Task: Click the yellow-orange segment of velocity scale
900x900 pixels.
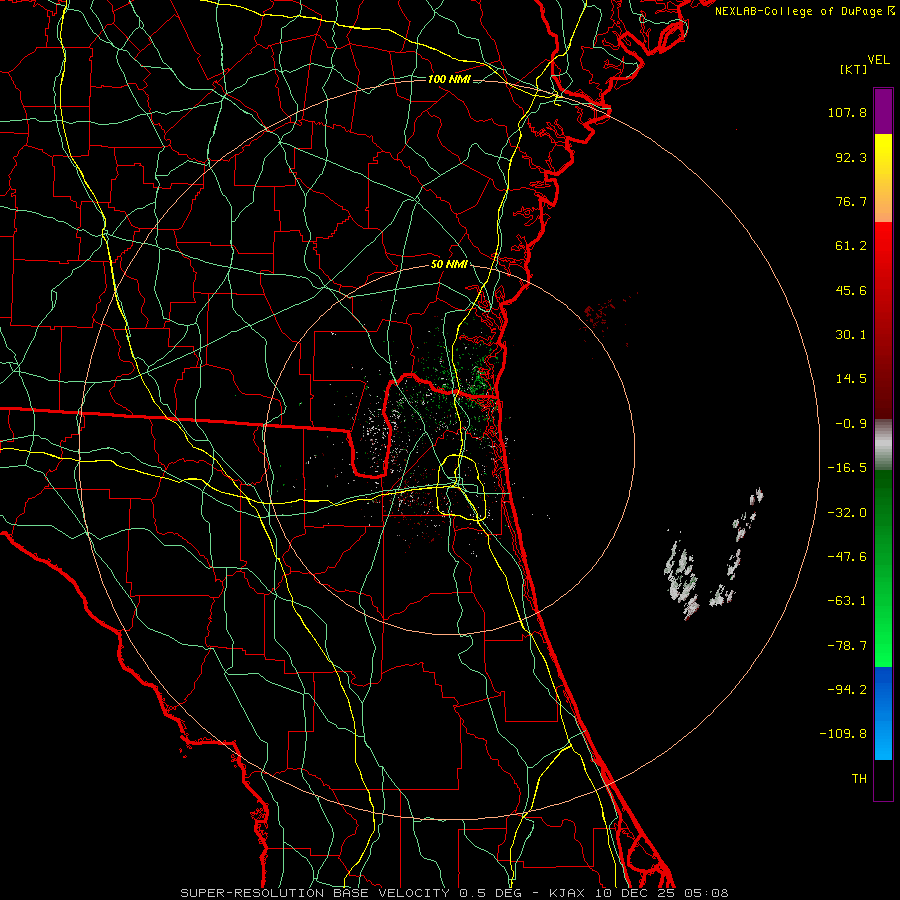Action: click(x=883, y=178)
